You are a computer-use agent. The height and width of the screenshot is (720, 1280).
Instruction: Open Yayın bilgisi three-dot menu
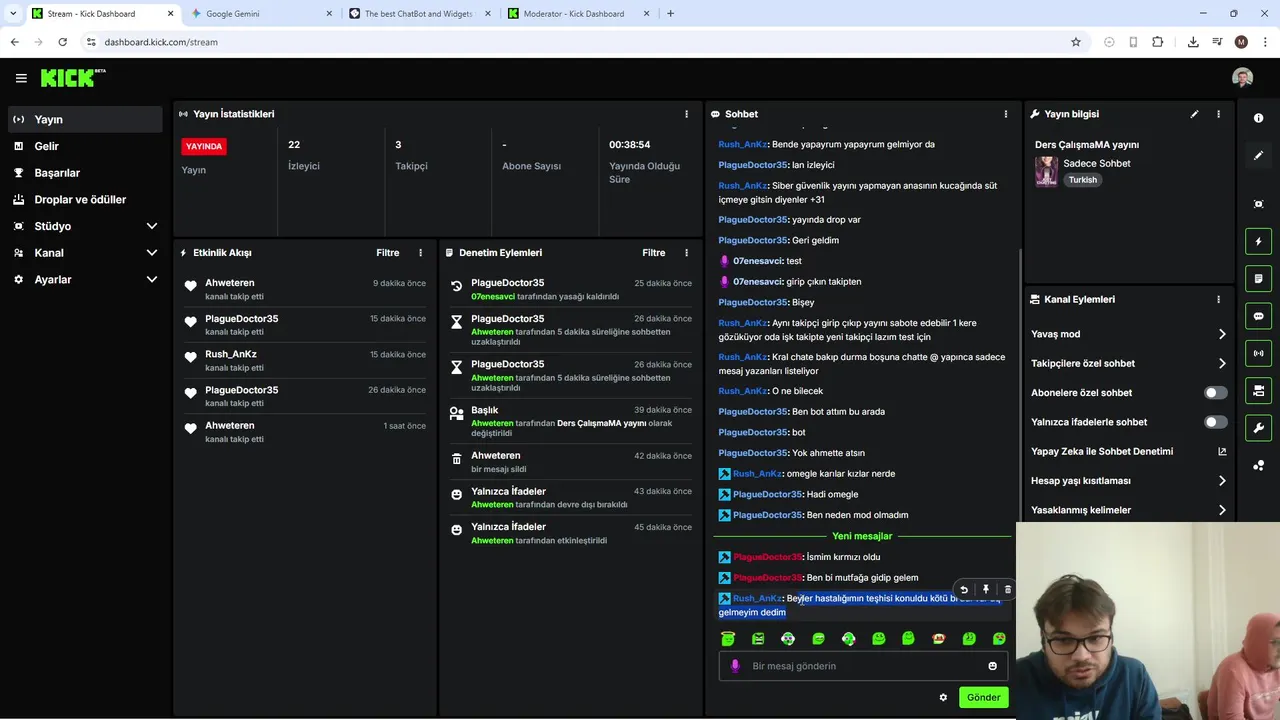1218,114
